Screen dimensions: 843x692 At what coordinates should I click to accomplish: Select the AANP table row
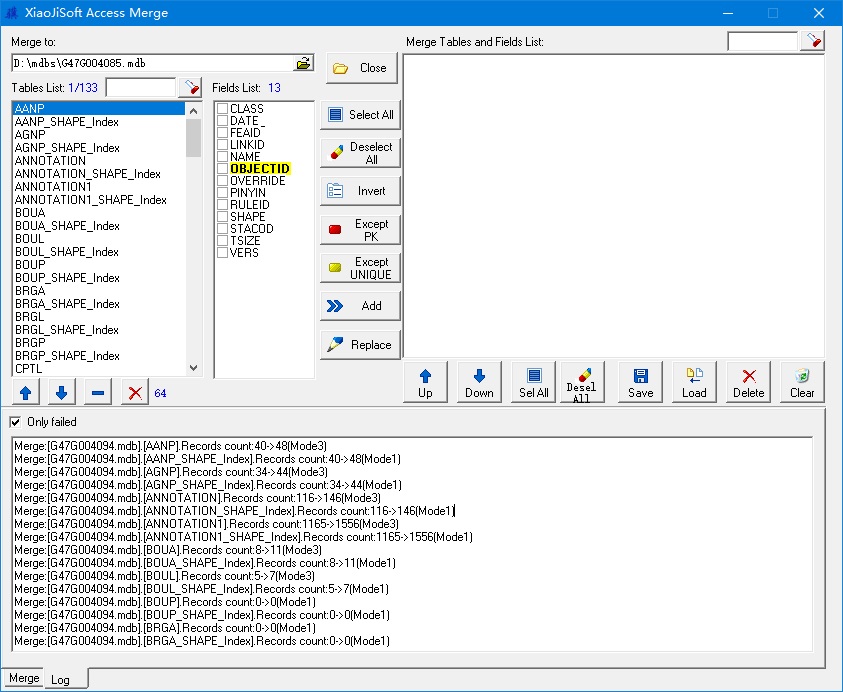(98, 109)
